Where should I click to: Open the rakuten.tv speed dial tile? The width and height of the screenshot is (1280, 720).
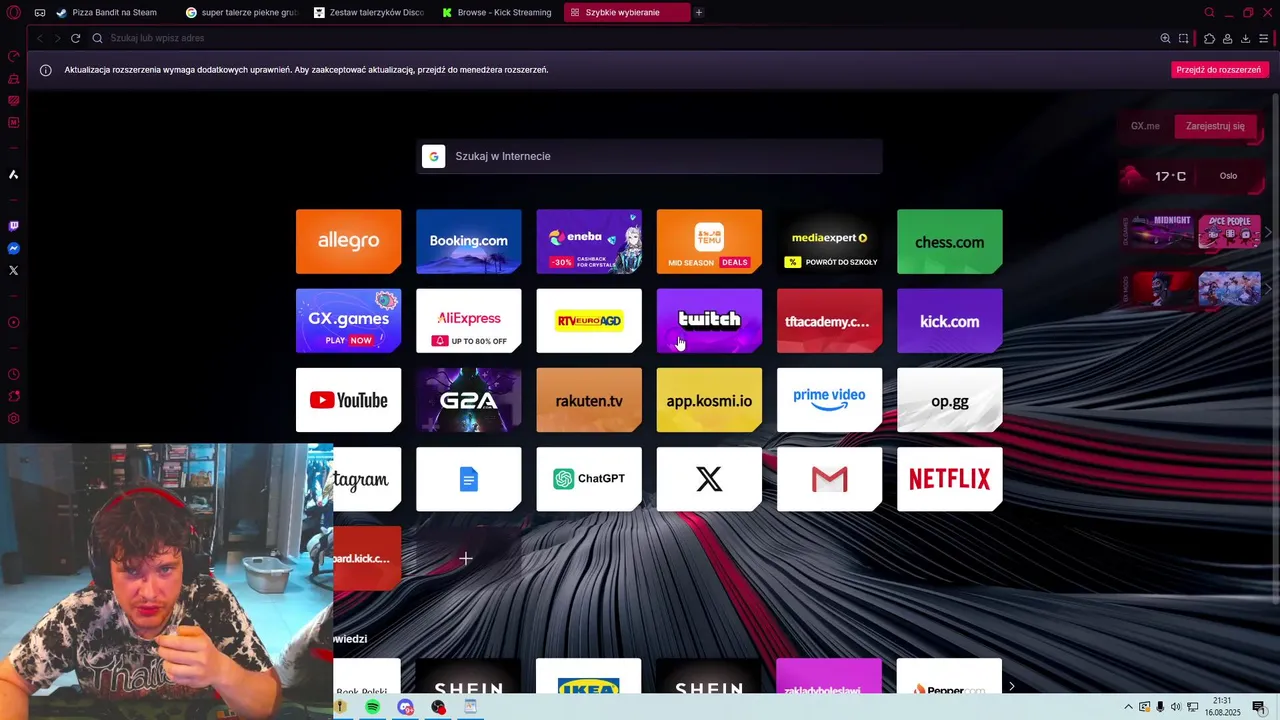point(589,400)
